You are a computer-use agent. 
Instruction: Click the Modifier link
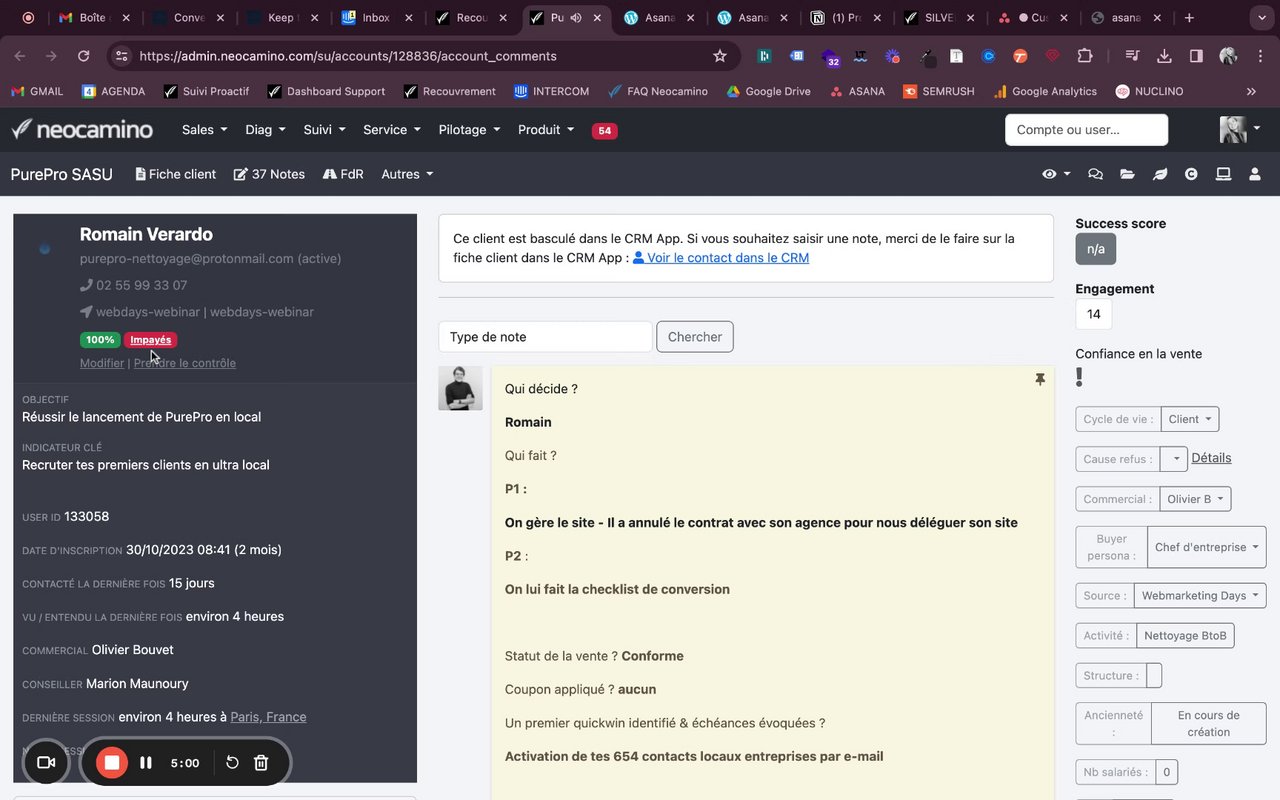(102, 363)
